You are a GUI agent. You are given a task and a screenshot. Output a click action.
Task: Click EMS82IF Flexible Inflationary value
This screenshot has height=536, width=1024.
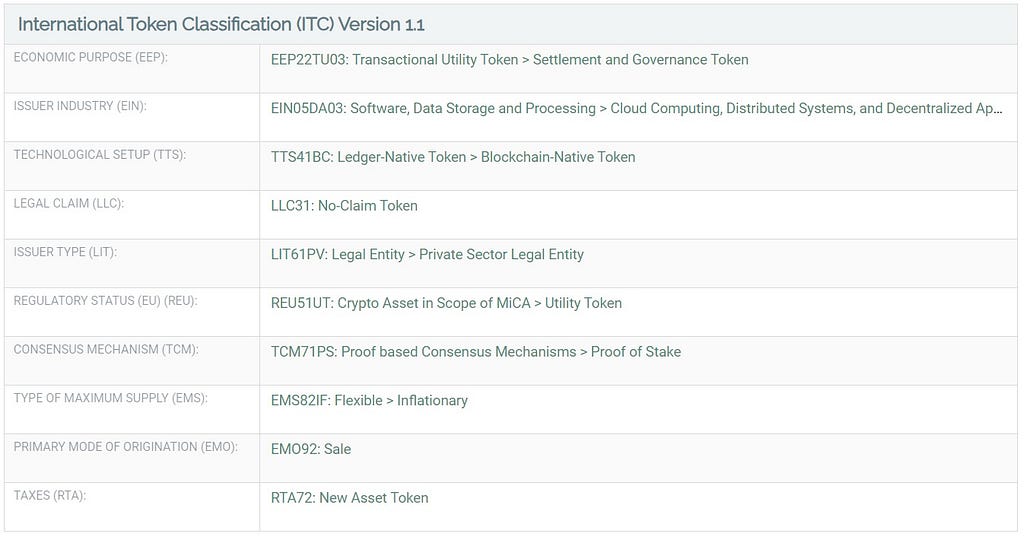click(369, 400)
